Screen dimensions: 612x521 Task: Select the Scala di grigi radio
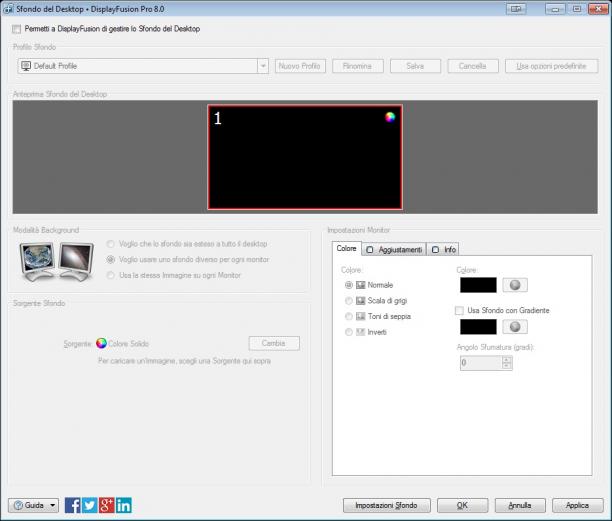[349, 301]
